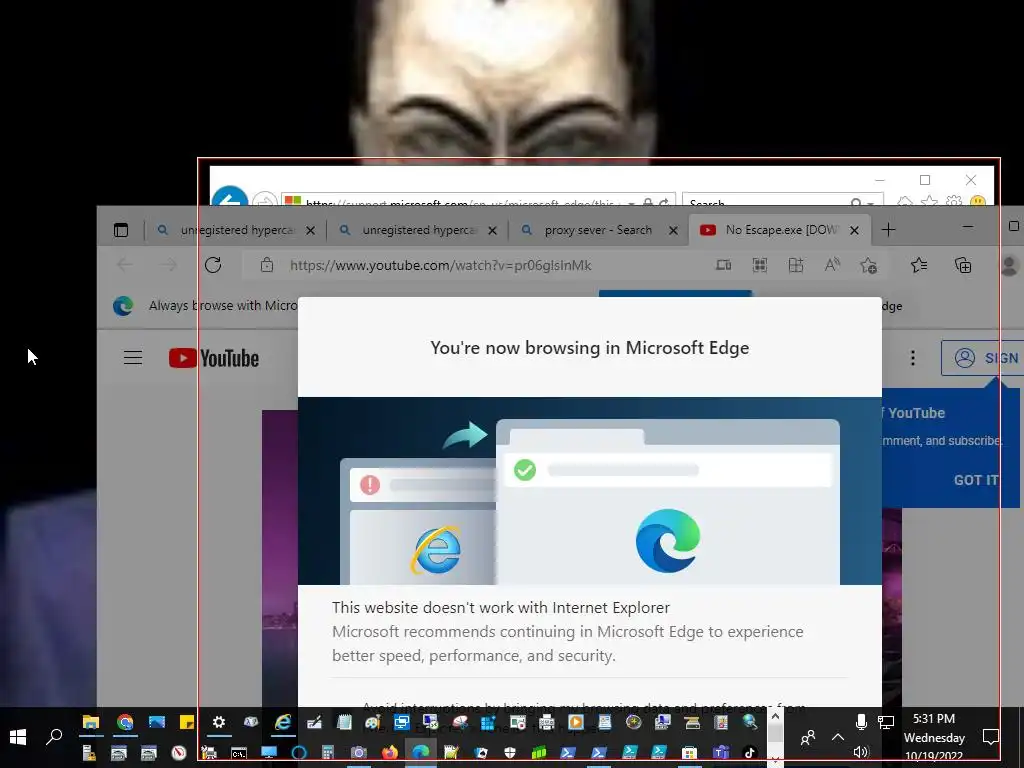The width and height of the screenshot is (1024, 768).
Task: View site information lock icon in Edge
Action: pos(266,265)
